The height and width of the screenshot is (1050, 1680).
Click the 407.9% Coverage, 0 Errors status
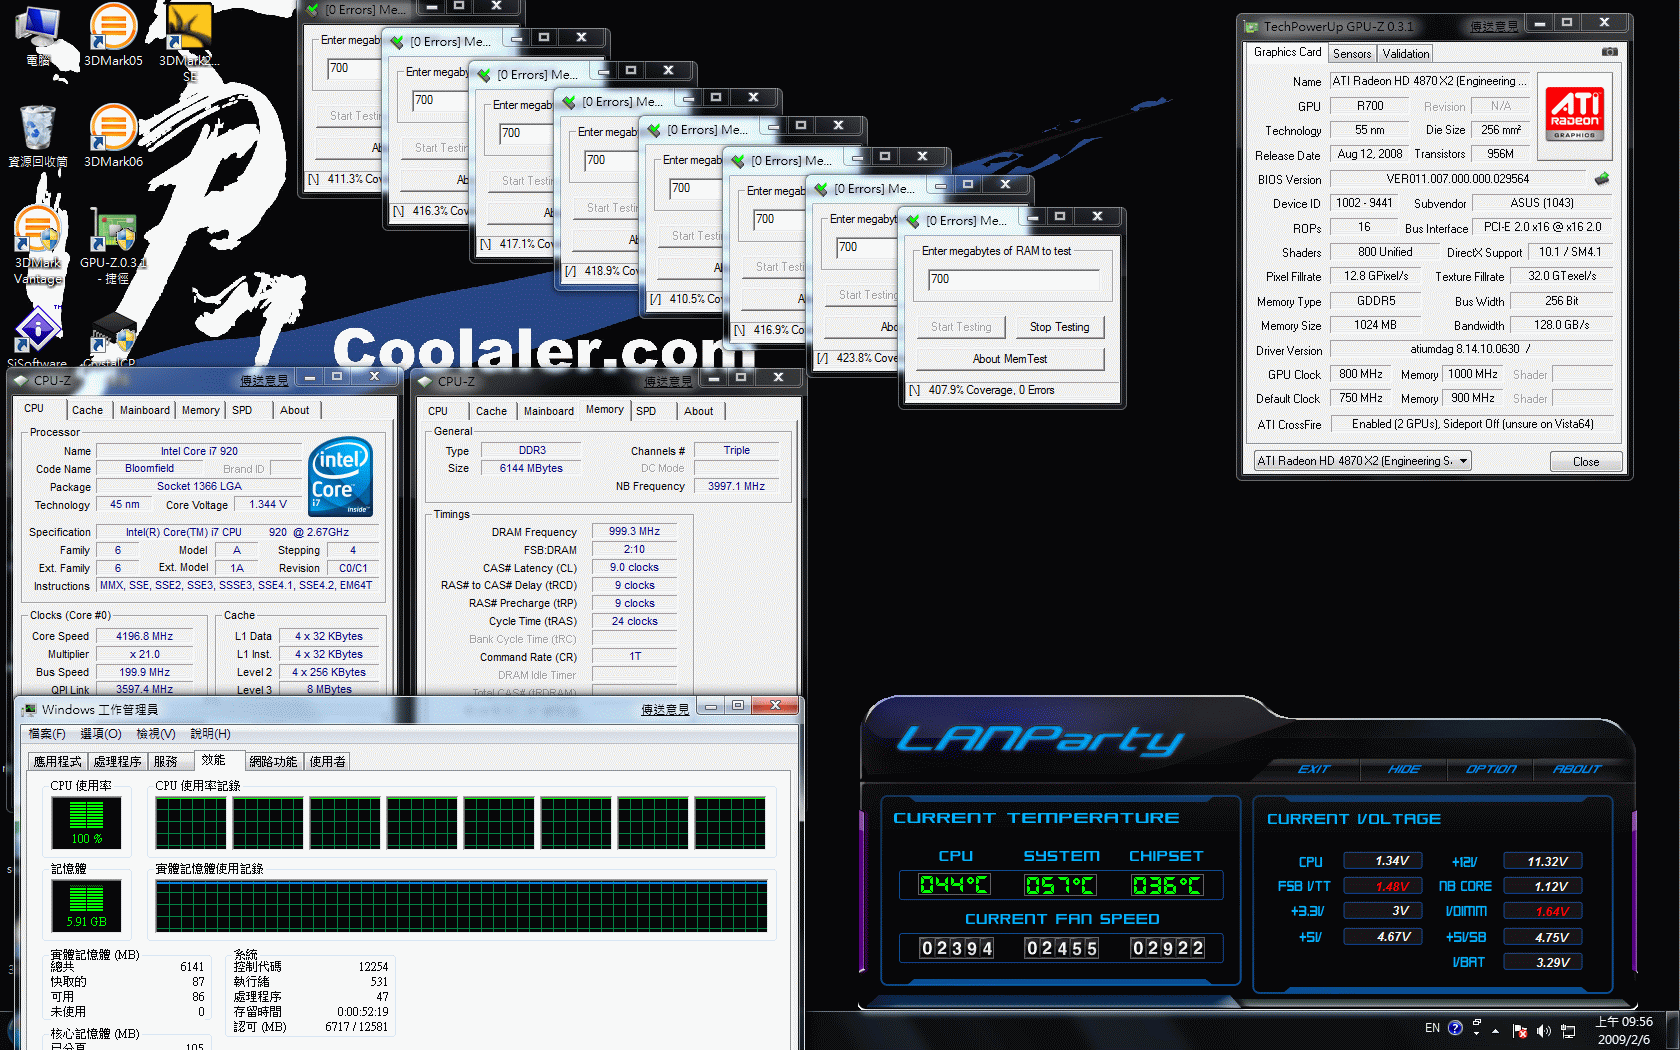(x=991, y=390)
